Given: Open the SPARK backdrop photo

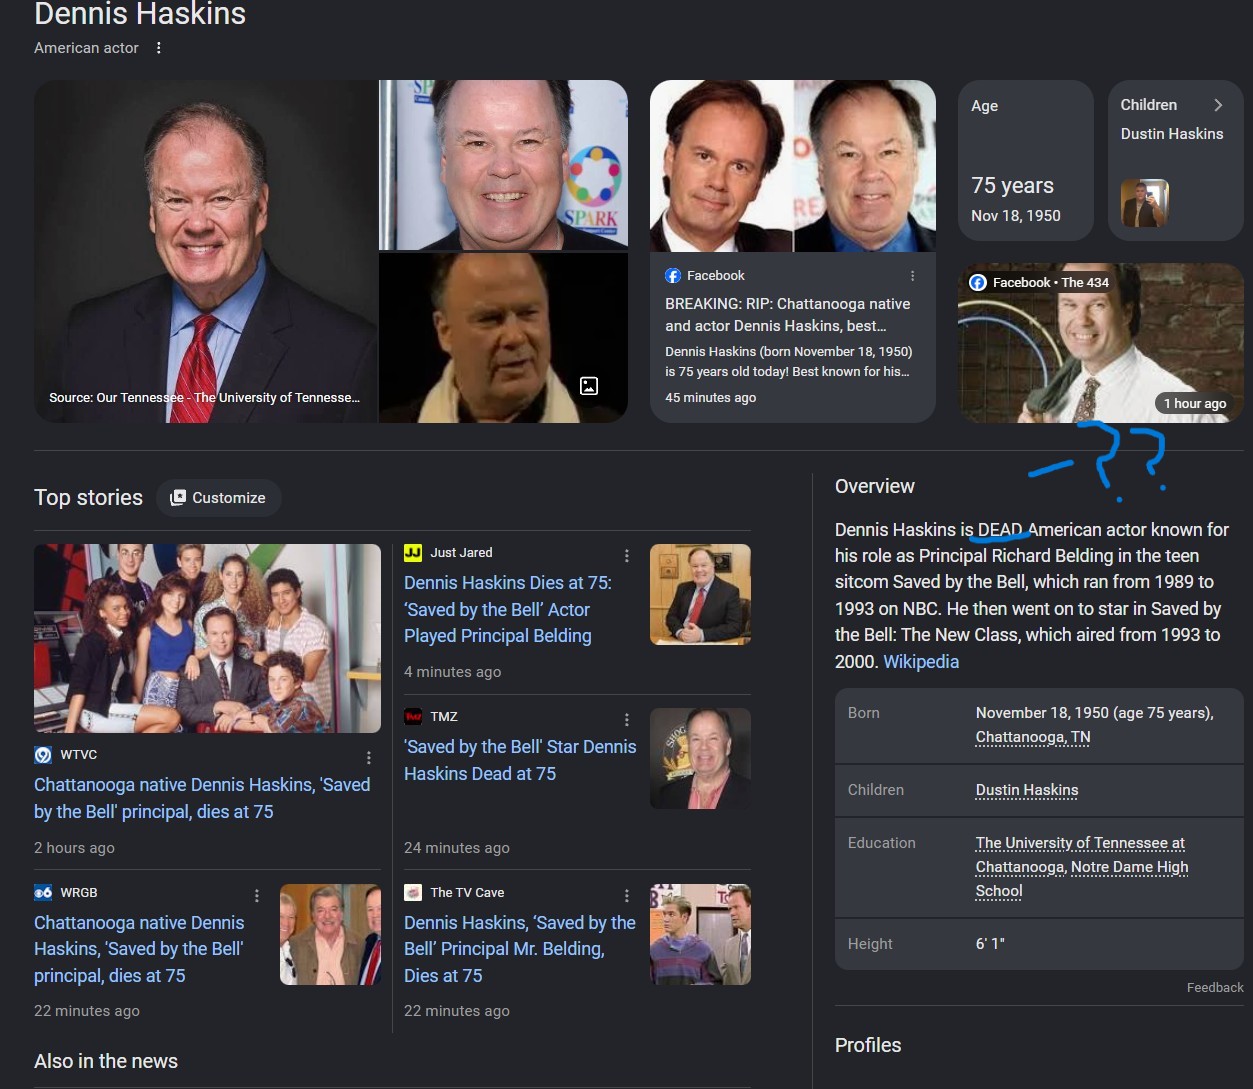Looking at the screenshot, I should (x=504, y=165).
